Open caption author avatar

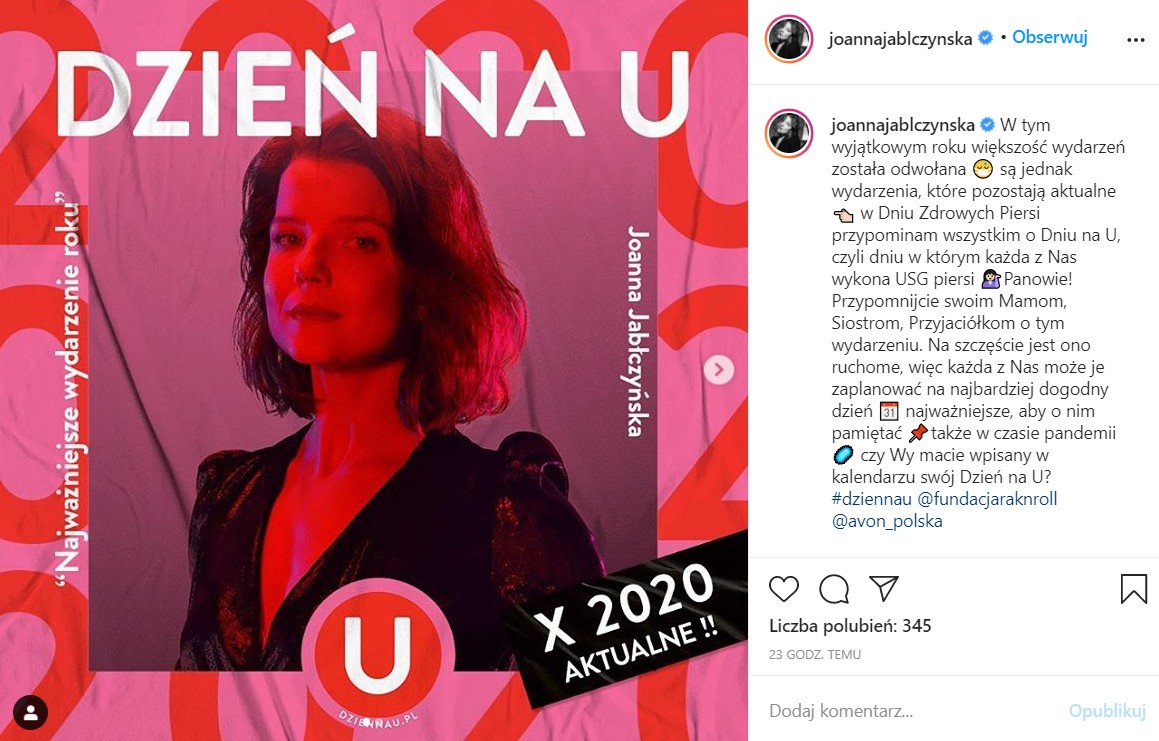click(x=789, y=133)
